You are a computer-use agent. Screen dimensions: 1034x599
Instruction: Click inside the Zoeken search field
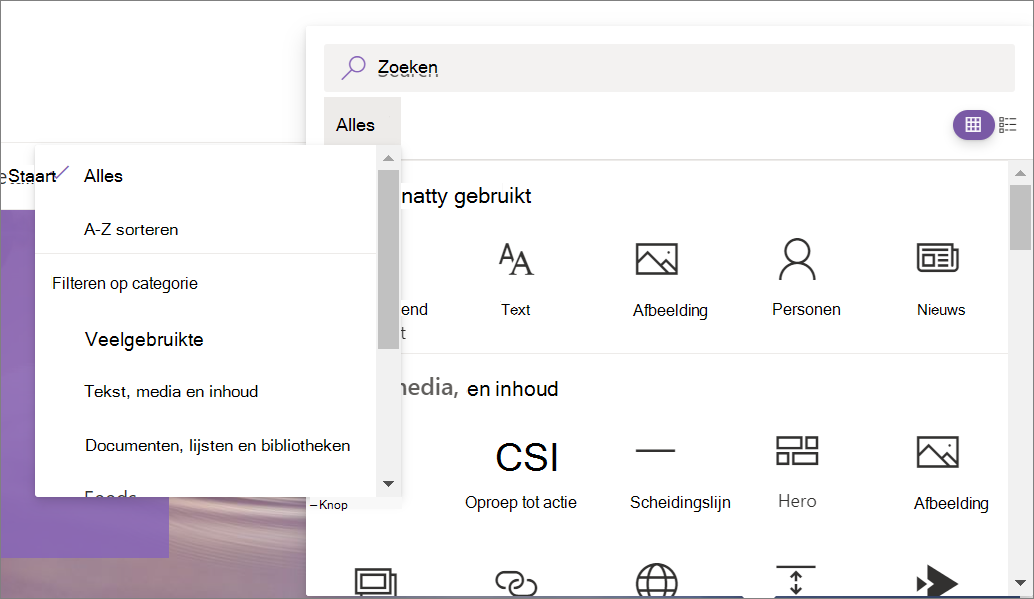point(669,67)
